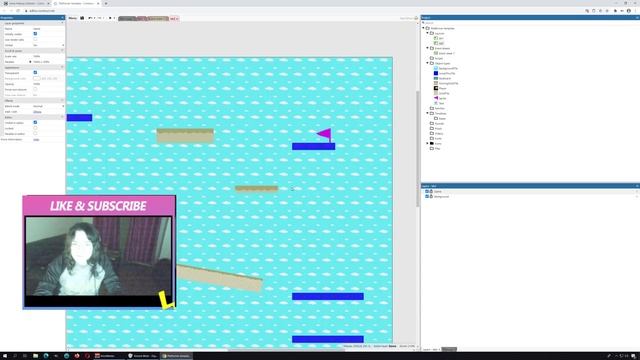Image resolution: width=640 pixels, height=360 pixels.
Task: Click the Help link under More information
Action: (36, 139)
